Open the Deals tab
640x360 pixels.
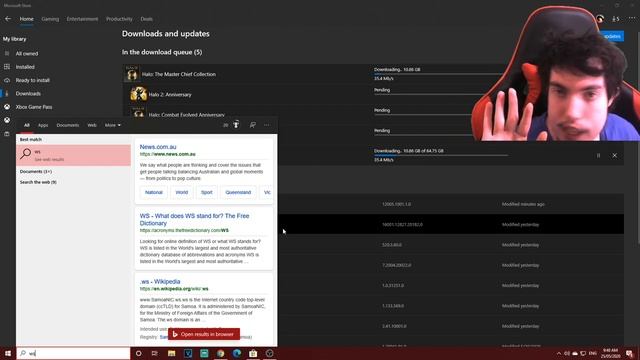tap(147, 19)
